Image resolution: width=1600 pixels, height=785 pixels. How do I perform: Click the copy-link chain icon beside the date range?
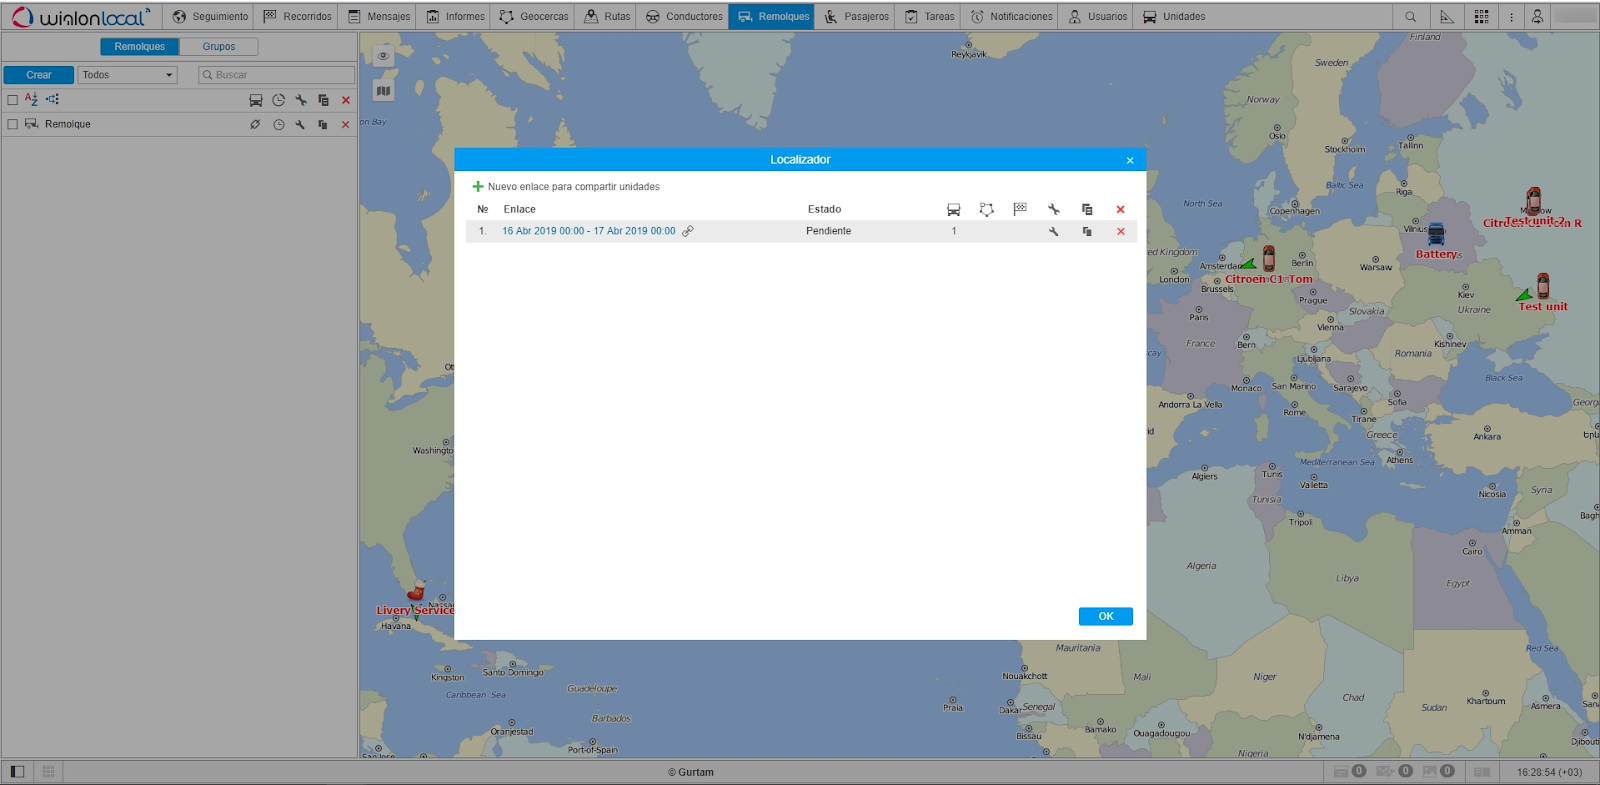pos(688,231)
